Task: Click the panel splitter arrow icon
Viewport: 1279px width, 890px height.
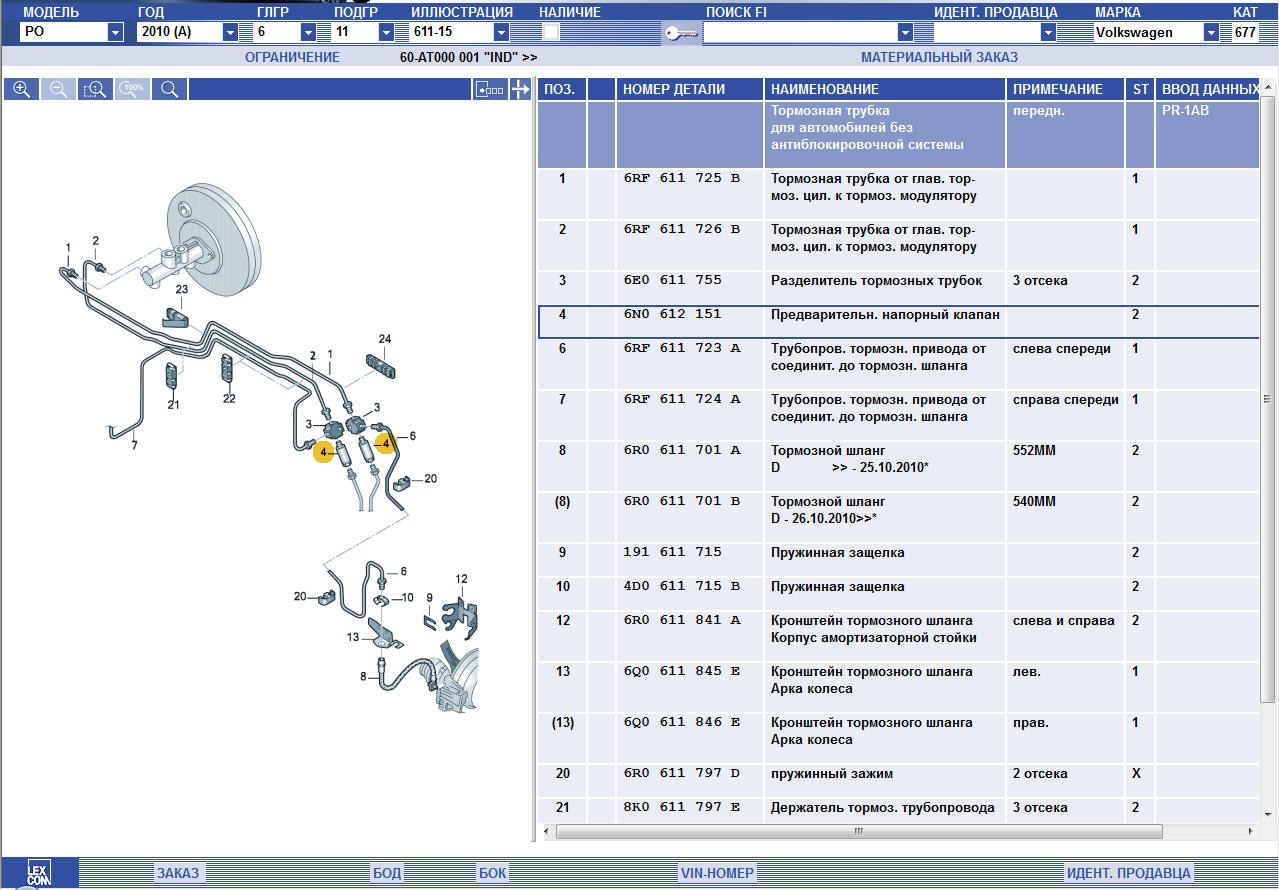Action: pos(520,90)
